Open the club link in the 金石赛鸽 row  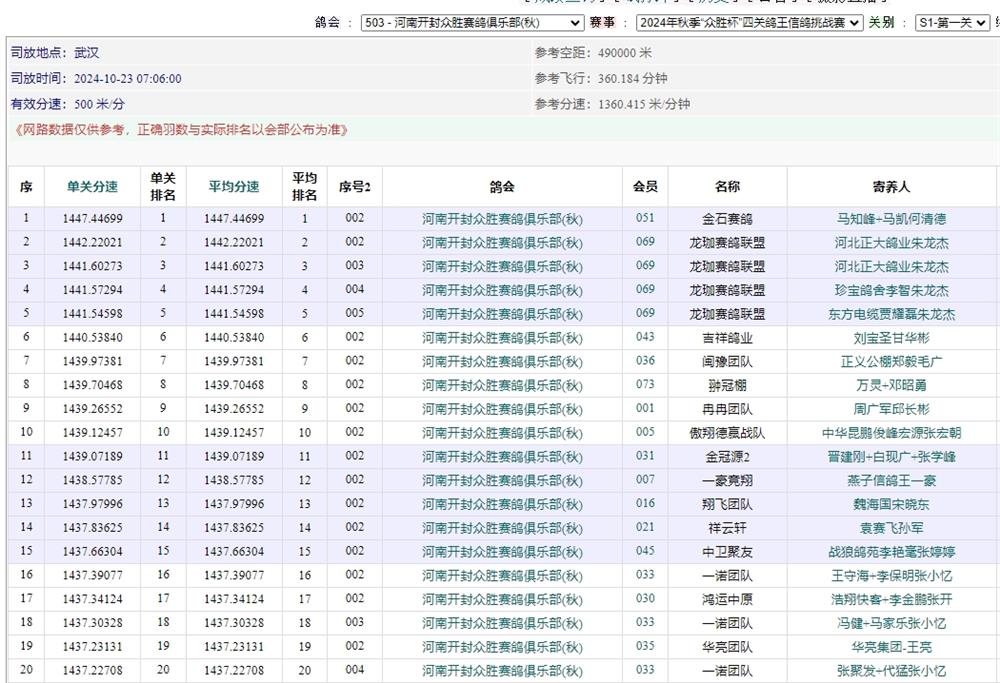(x=502, y=219)
